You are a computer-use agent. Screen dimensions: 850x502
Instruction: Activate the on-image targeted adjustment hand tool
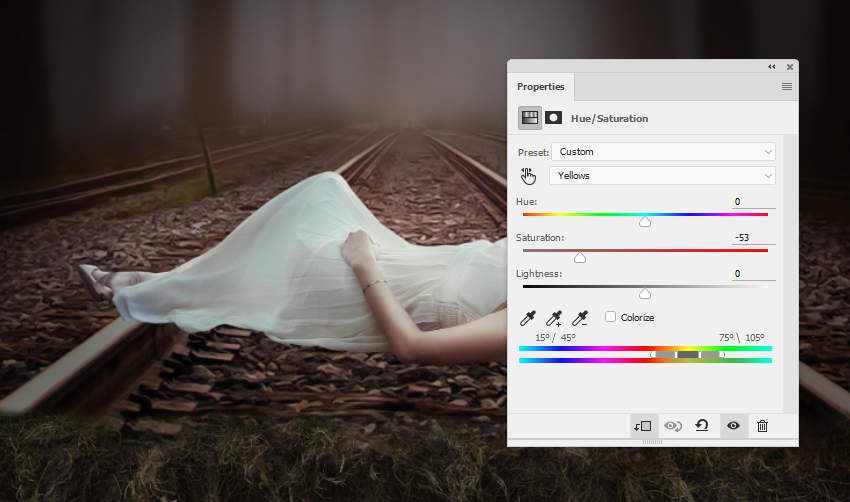point(529,176)
